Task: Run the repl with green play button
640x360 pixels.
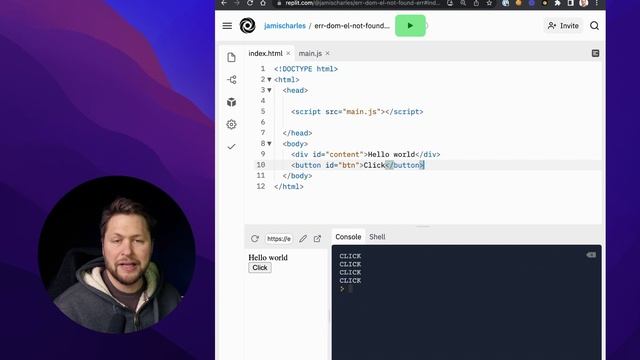Action: click(x=410, y=26)
